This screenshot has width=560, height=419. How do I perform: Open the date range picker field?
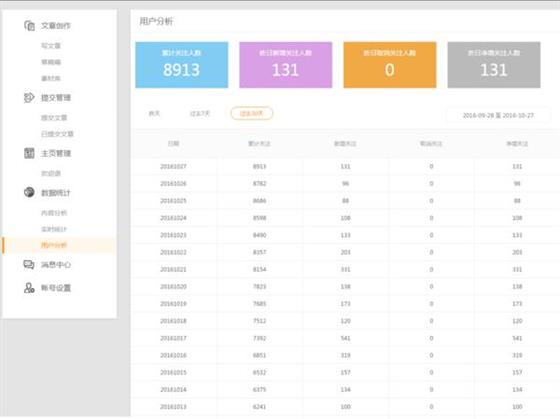498,115
